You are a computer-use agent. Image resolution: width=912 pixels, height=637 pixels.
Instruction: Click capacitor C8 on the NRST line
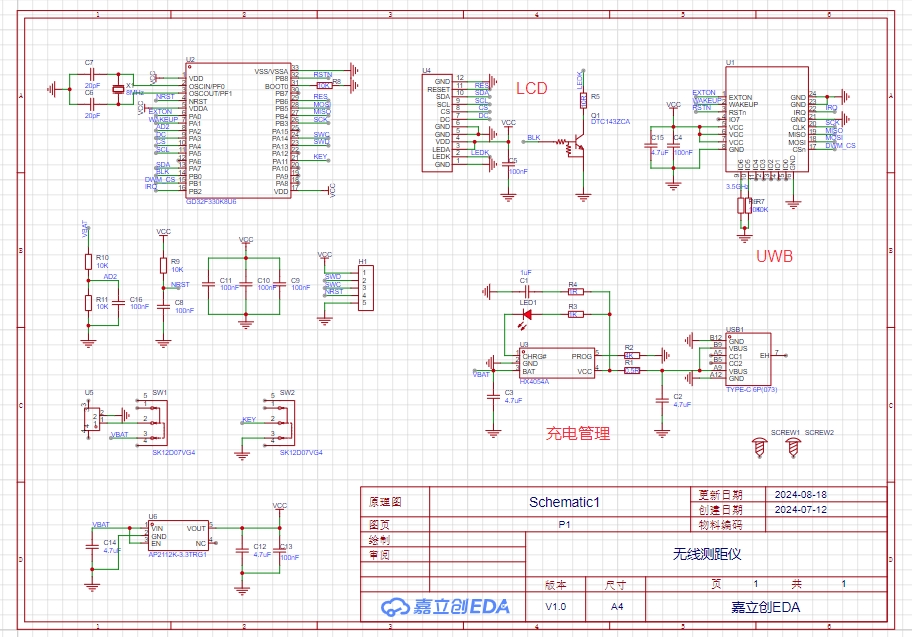(x=163, y=307)
